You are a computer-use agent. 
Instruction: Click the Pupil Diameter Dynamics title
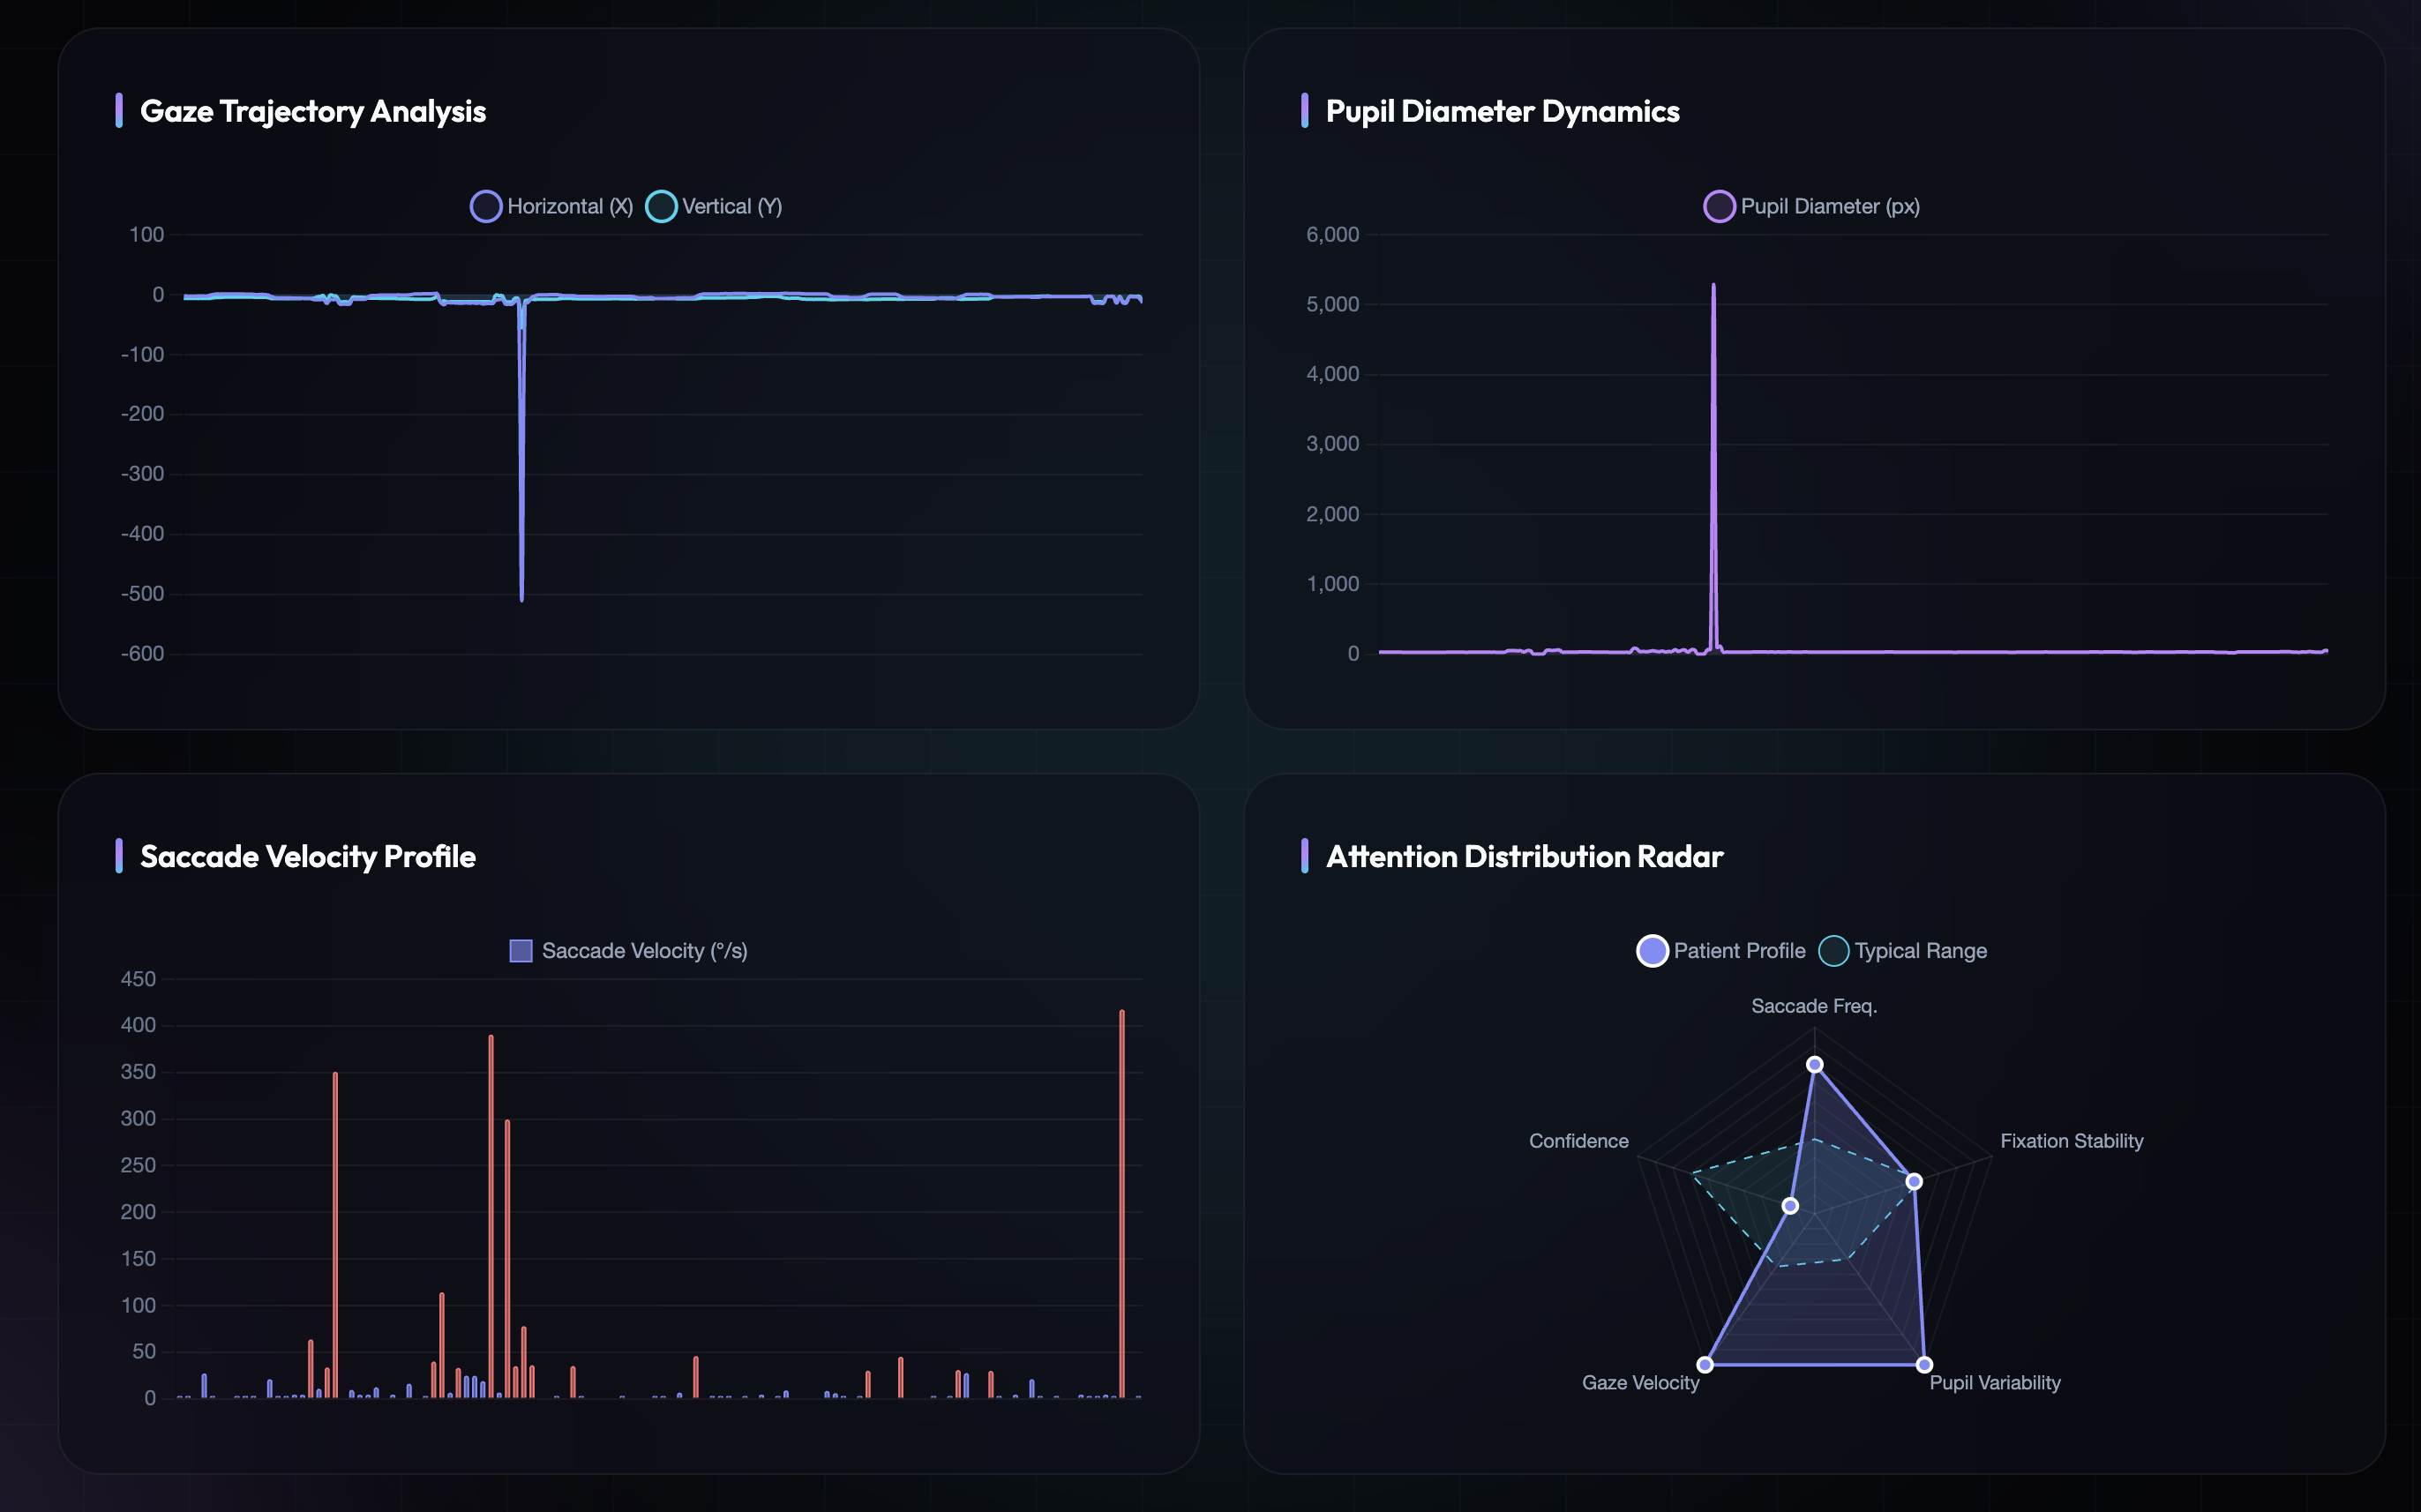[x=1502, y=111]
